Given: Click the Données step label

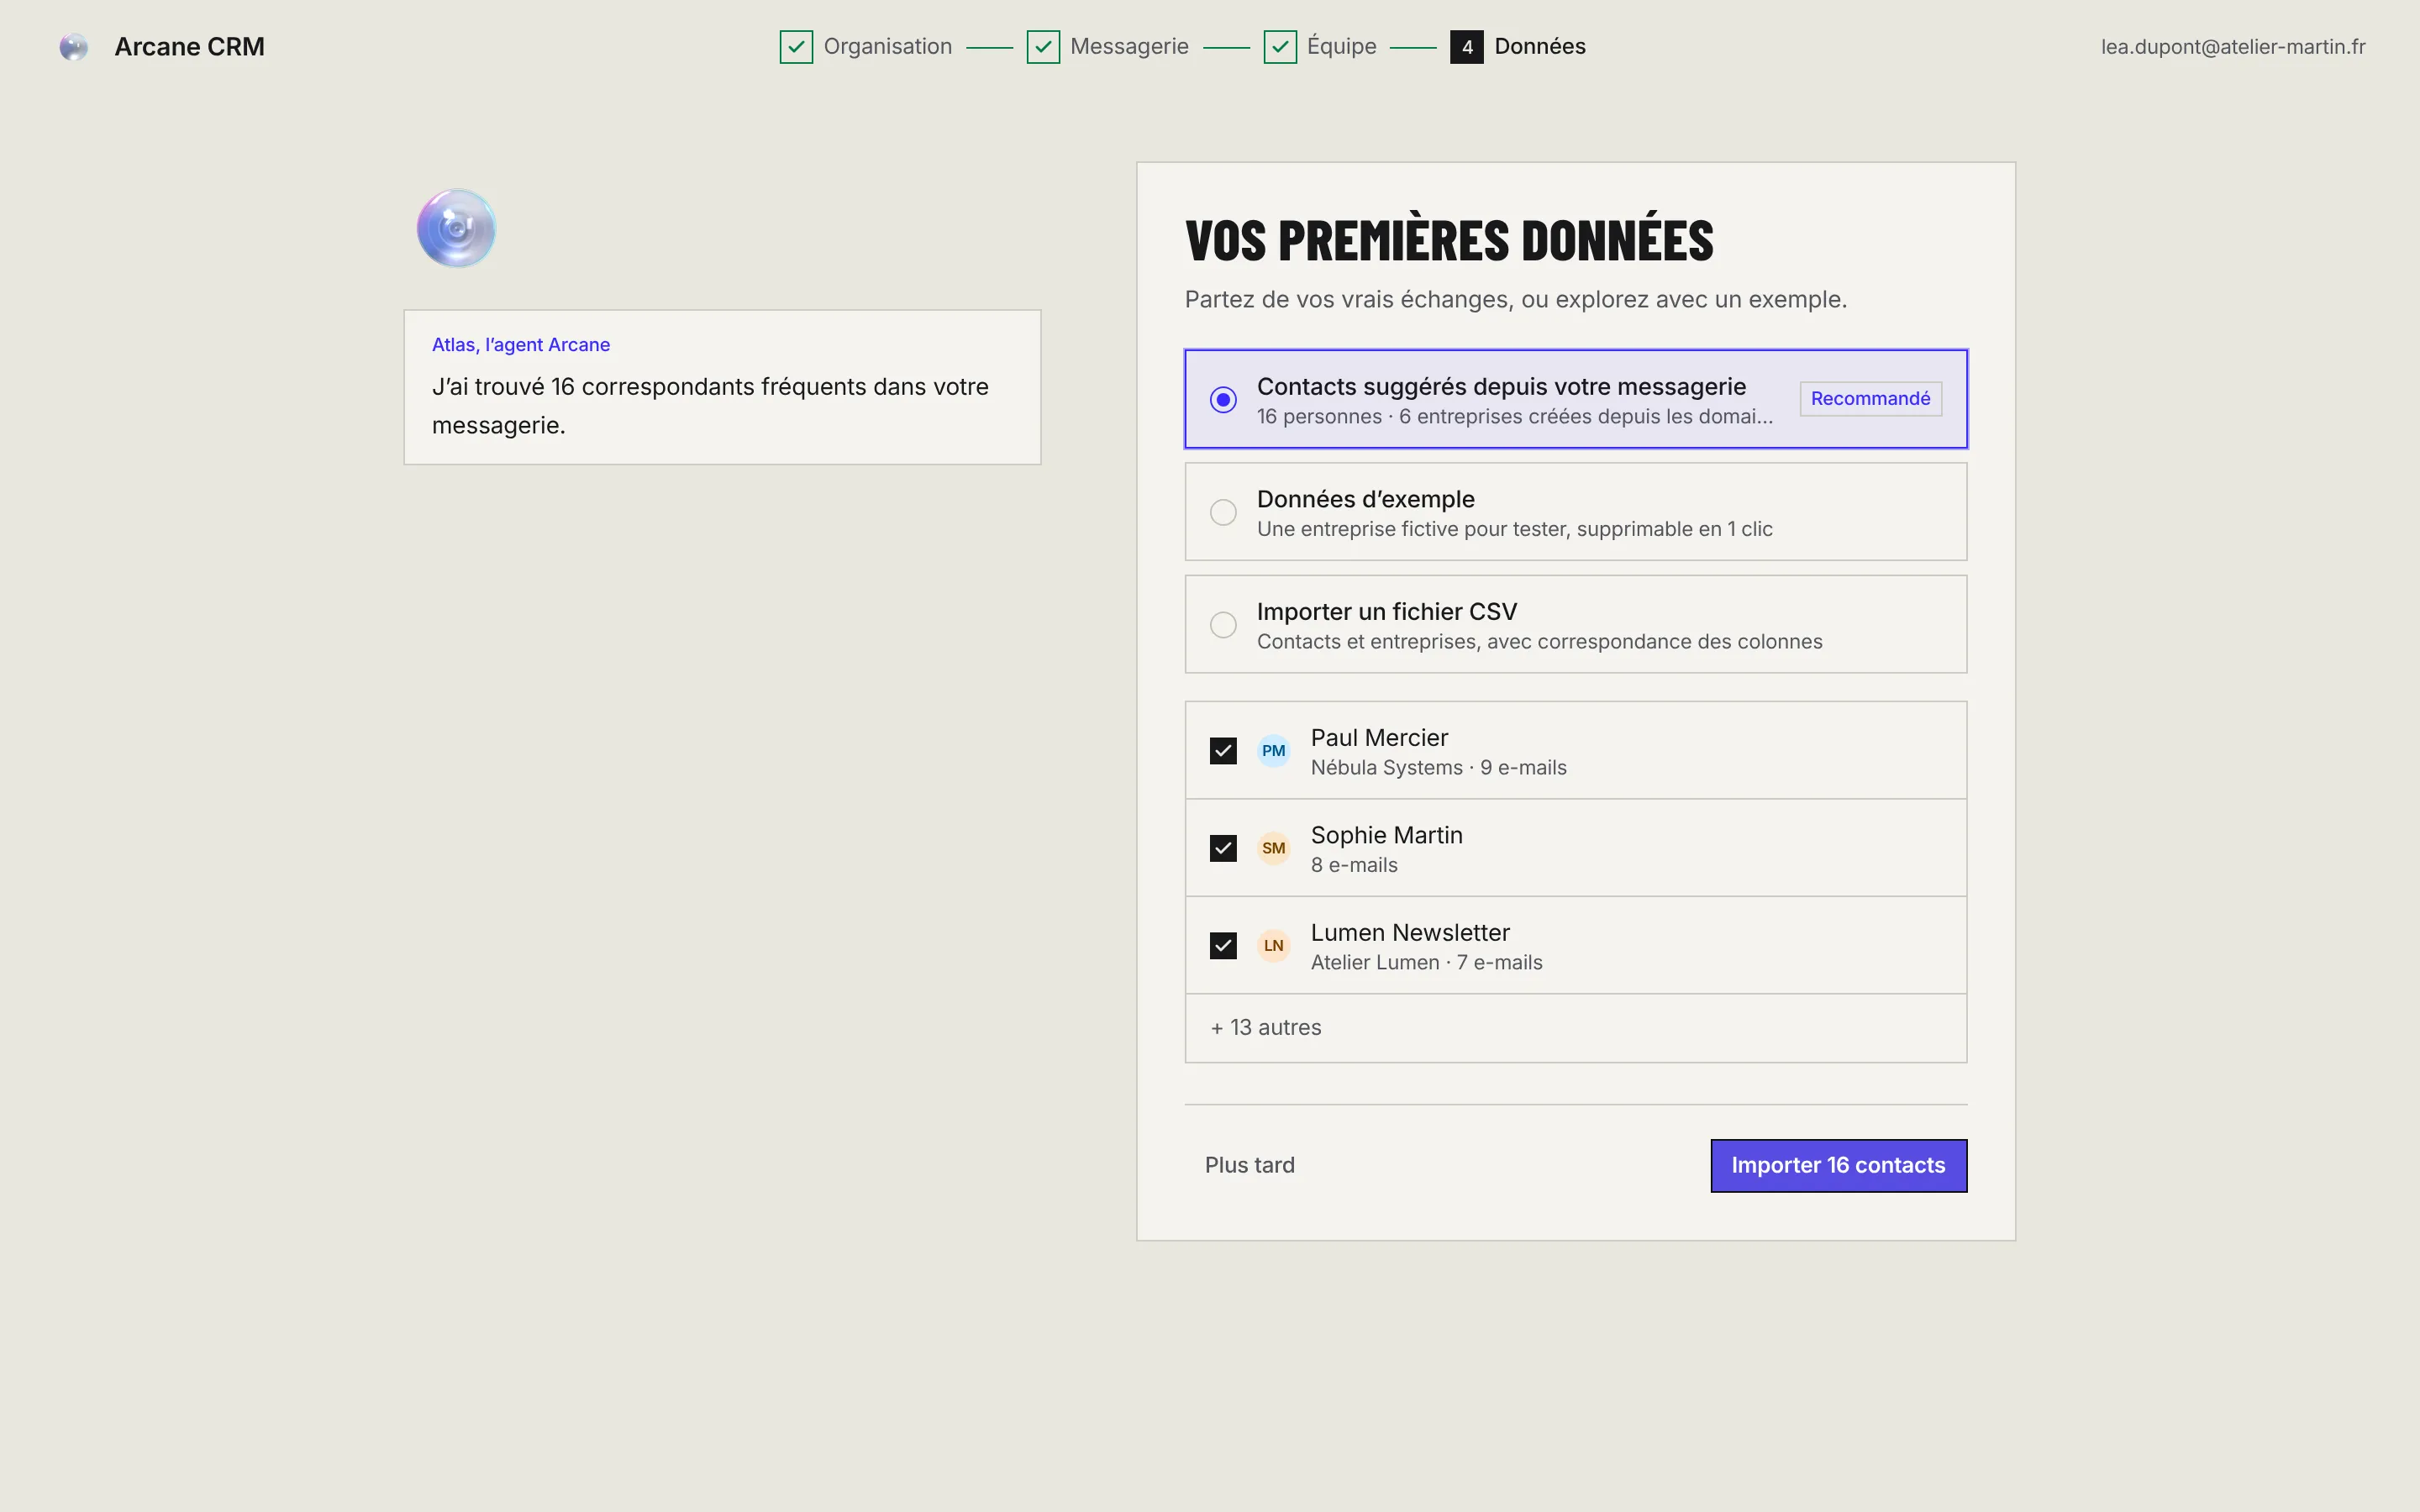Looking at the screenshot, I should (x=1540, y=47).
